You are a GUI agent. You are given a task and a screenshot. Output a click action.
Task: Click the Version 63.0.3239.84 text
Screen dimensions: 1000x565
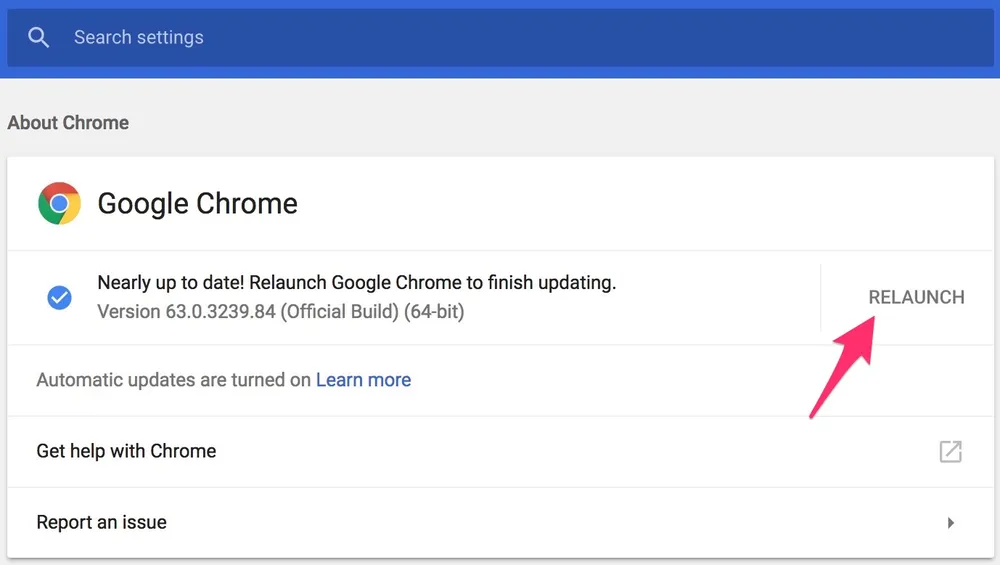[281, 312]
